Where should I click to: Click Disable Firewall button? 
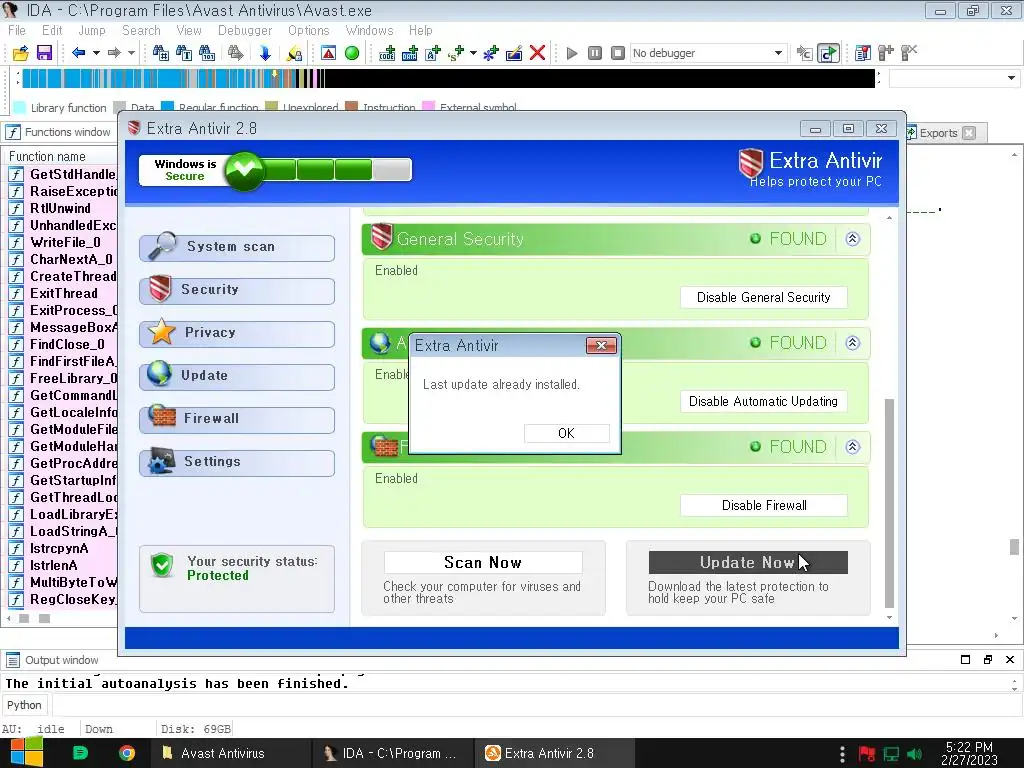tap(763, 505)
